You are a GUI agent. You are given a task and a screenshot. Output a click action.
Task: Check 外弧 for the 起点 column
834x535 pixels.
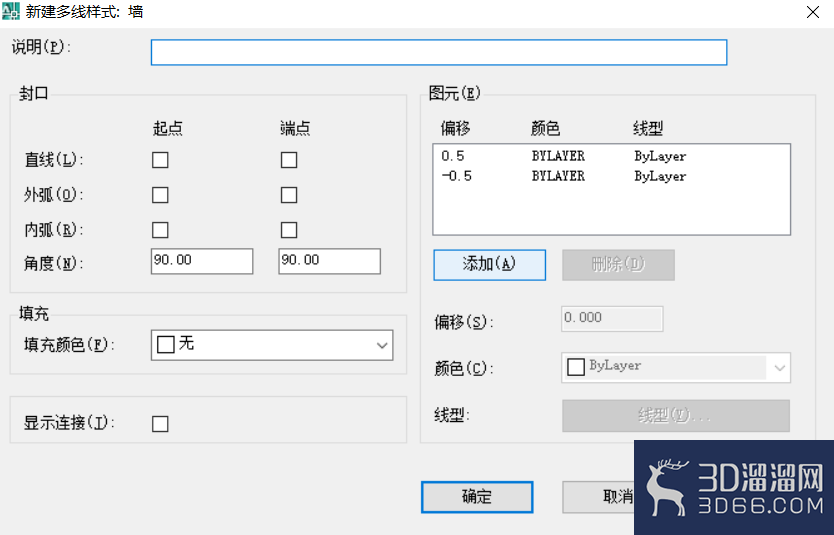click(x=160, y=195)
